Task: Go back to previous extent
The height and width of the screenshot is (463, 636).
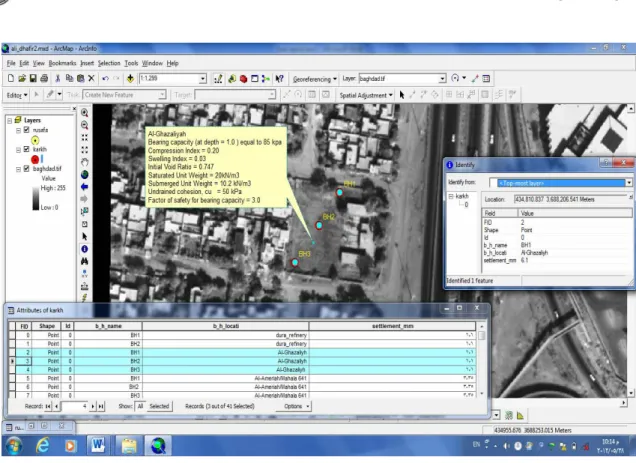Action: point(85,187)
